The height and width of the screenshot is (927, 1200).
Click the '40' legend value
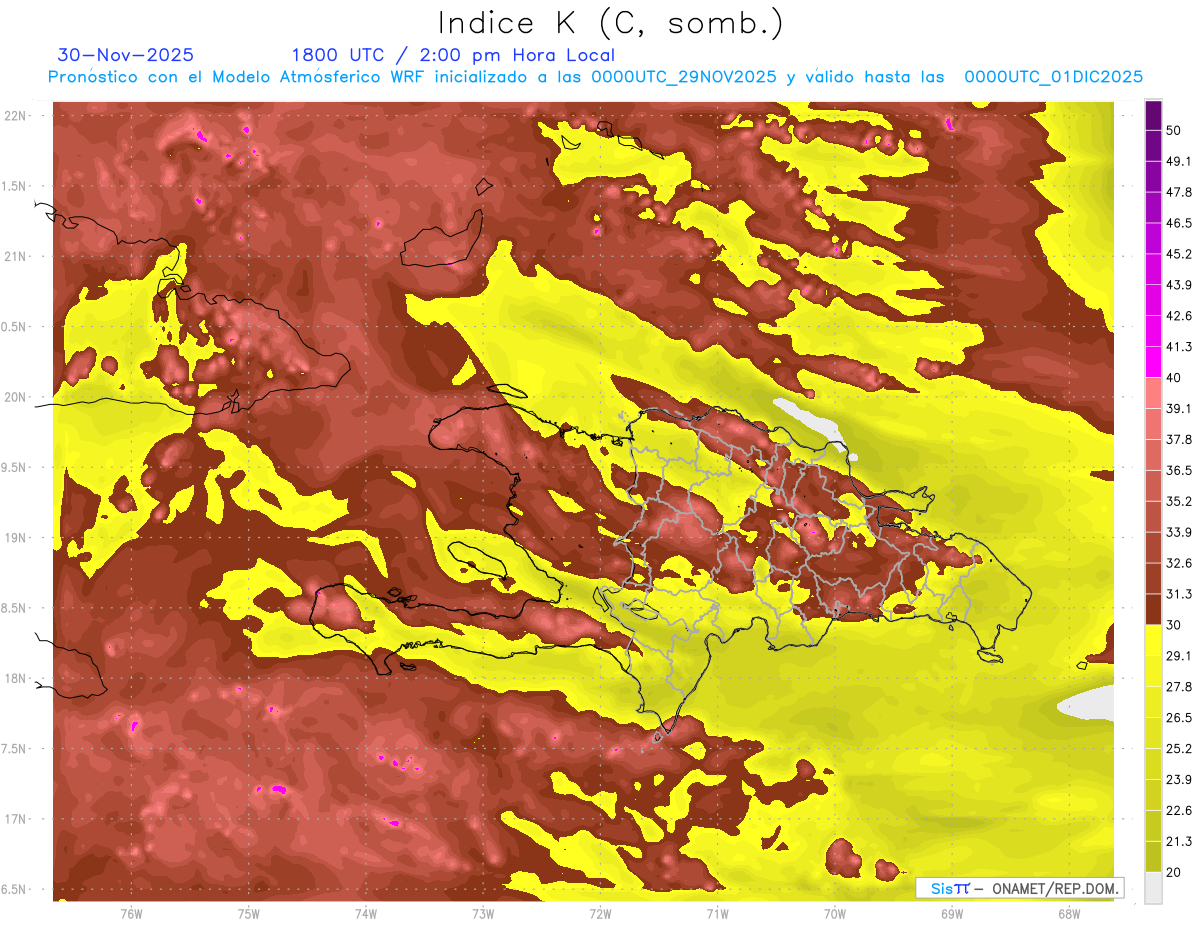[x=1174, y=378]
